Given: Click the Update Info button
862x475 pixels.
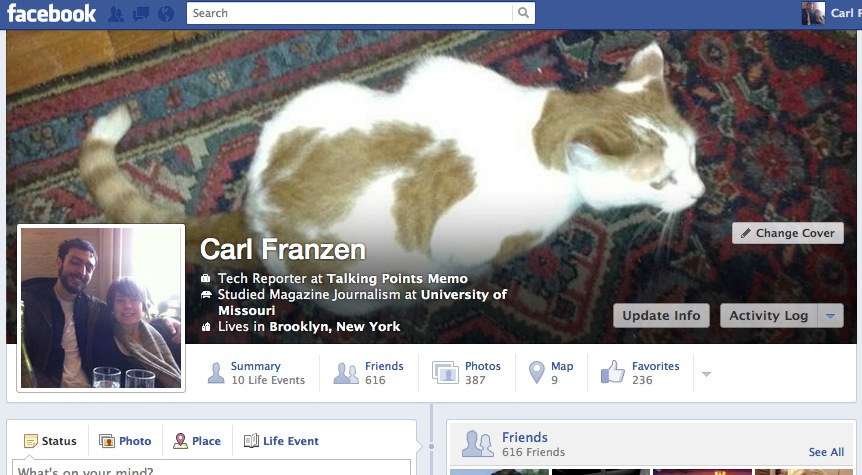Looking at the screenshot, I should 661,316.
